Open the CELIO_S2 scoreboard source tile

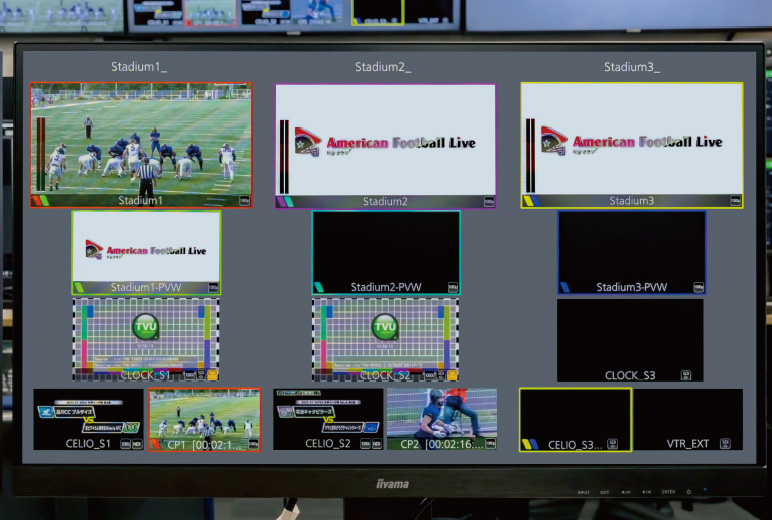[x=328, y=418]
